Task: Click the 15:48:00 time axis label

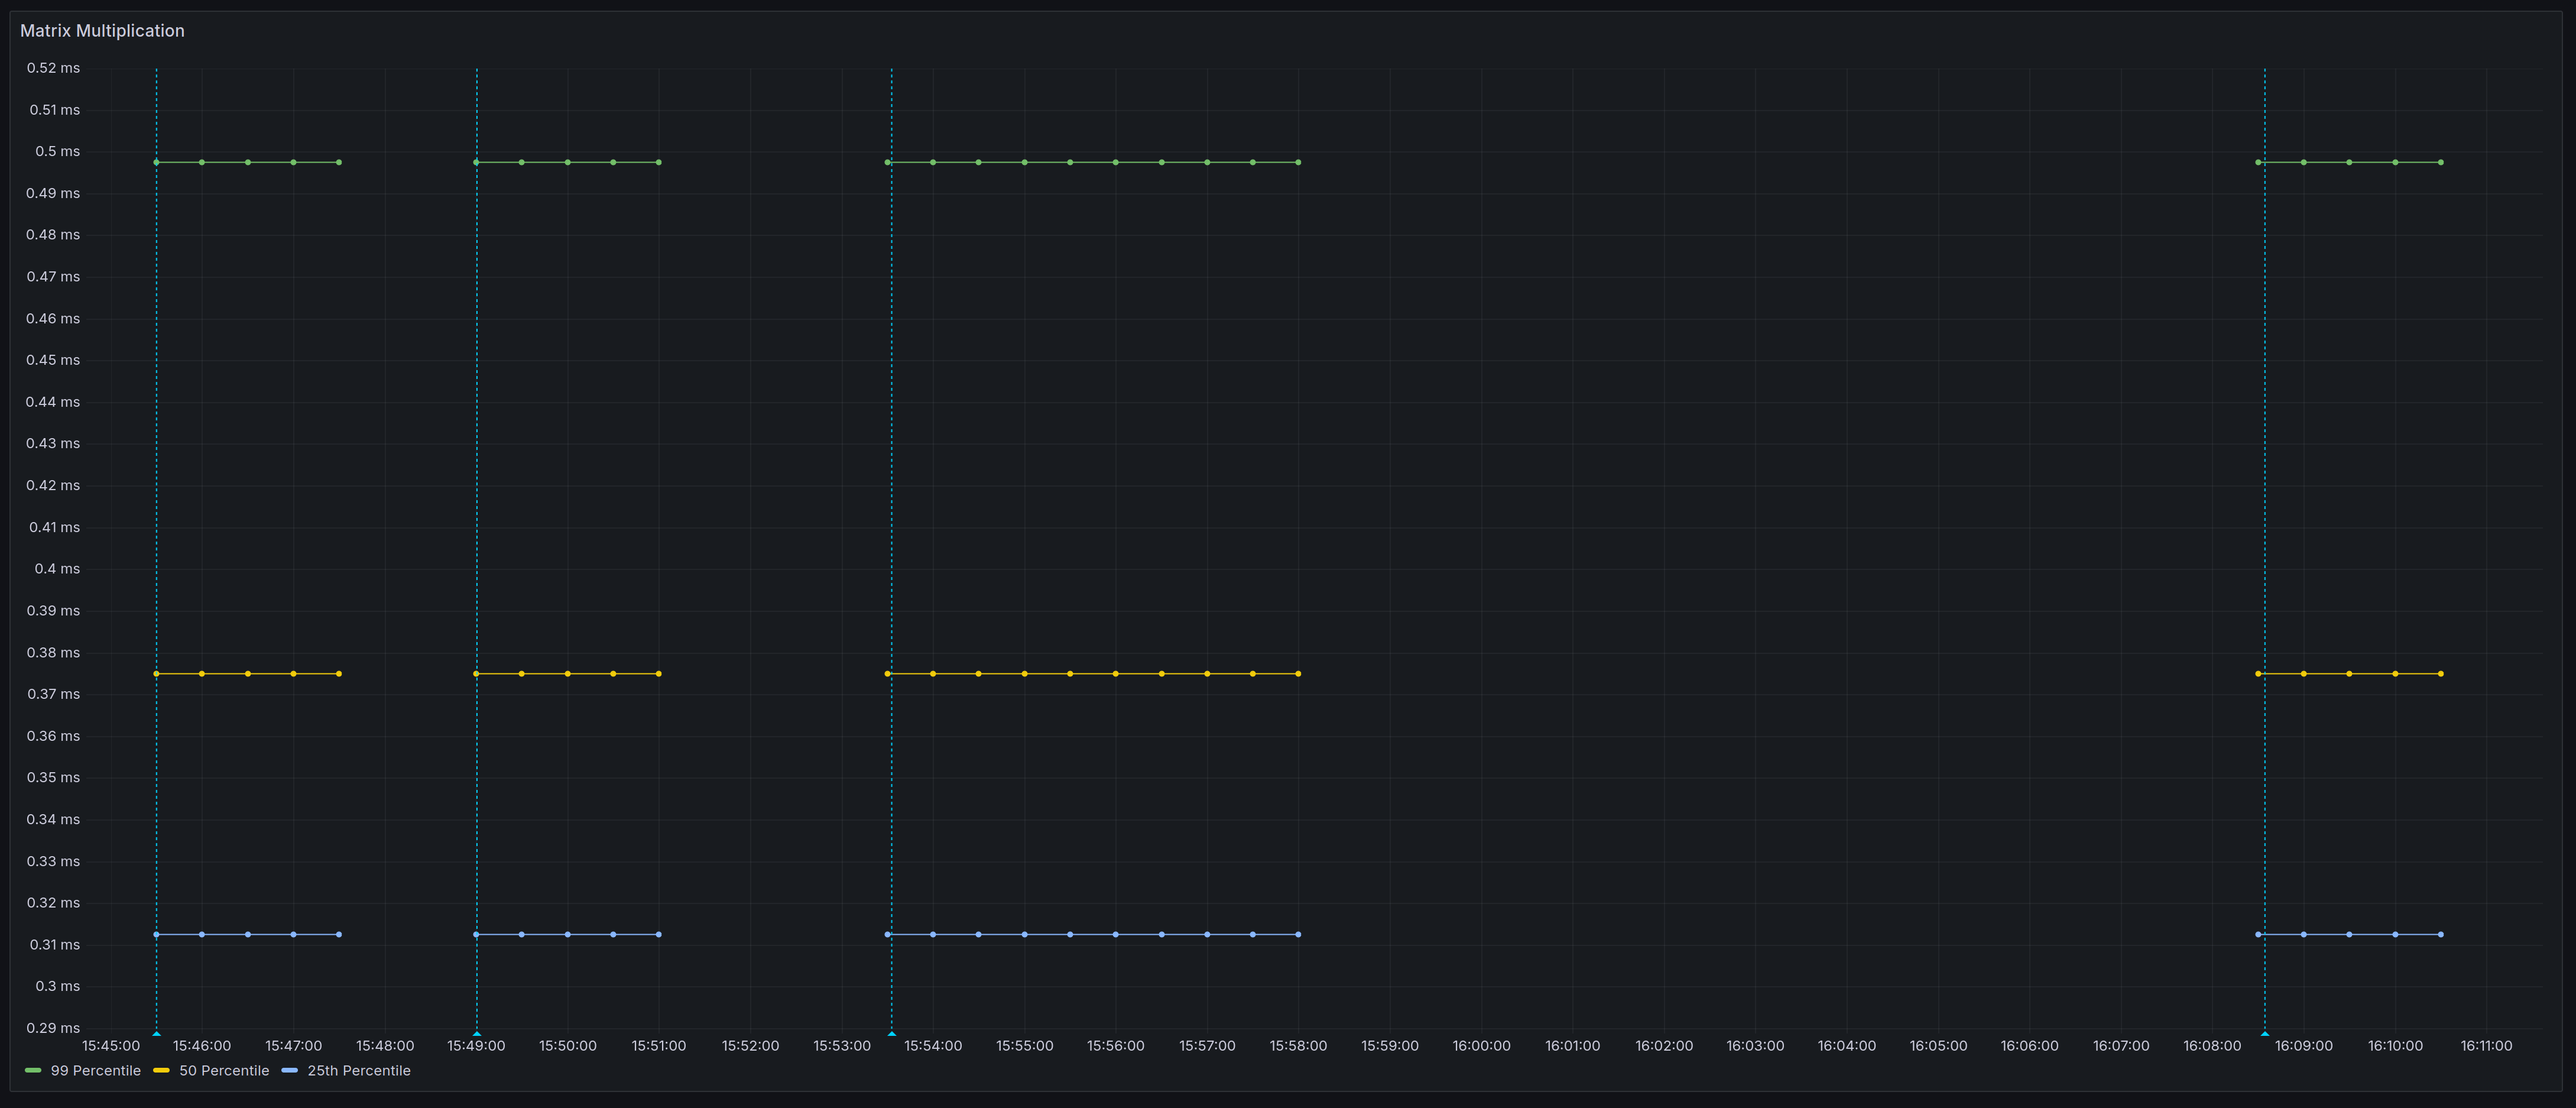Action: pyautogui.click(x=385, y=1046)
